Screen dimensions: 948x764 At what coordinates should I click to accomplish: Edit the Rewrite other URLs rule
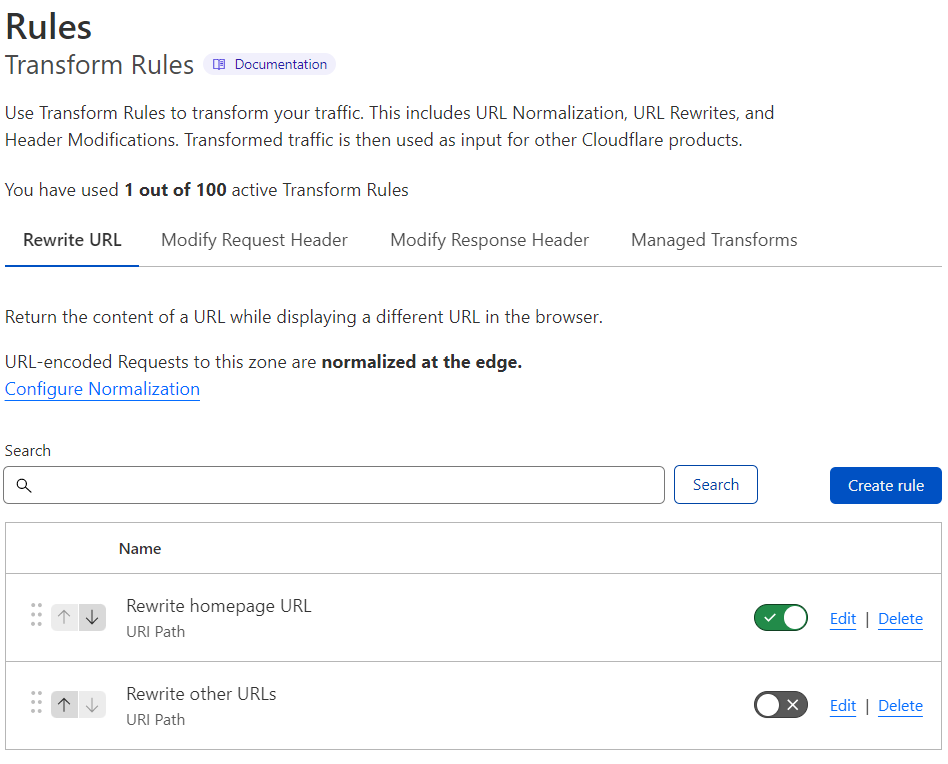tap(842, 705)
